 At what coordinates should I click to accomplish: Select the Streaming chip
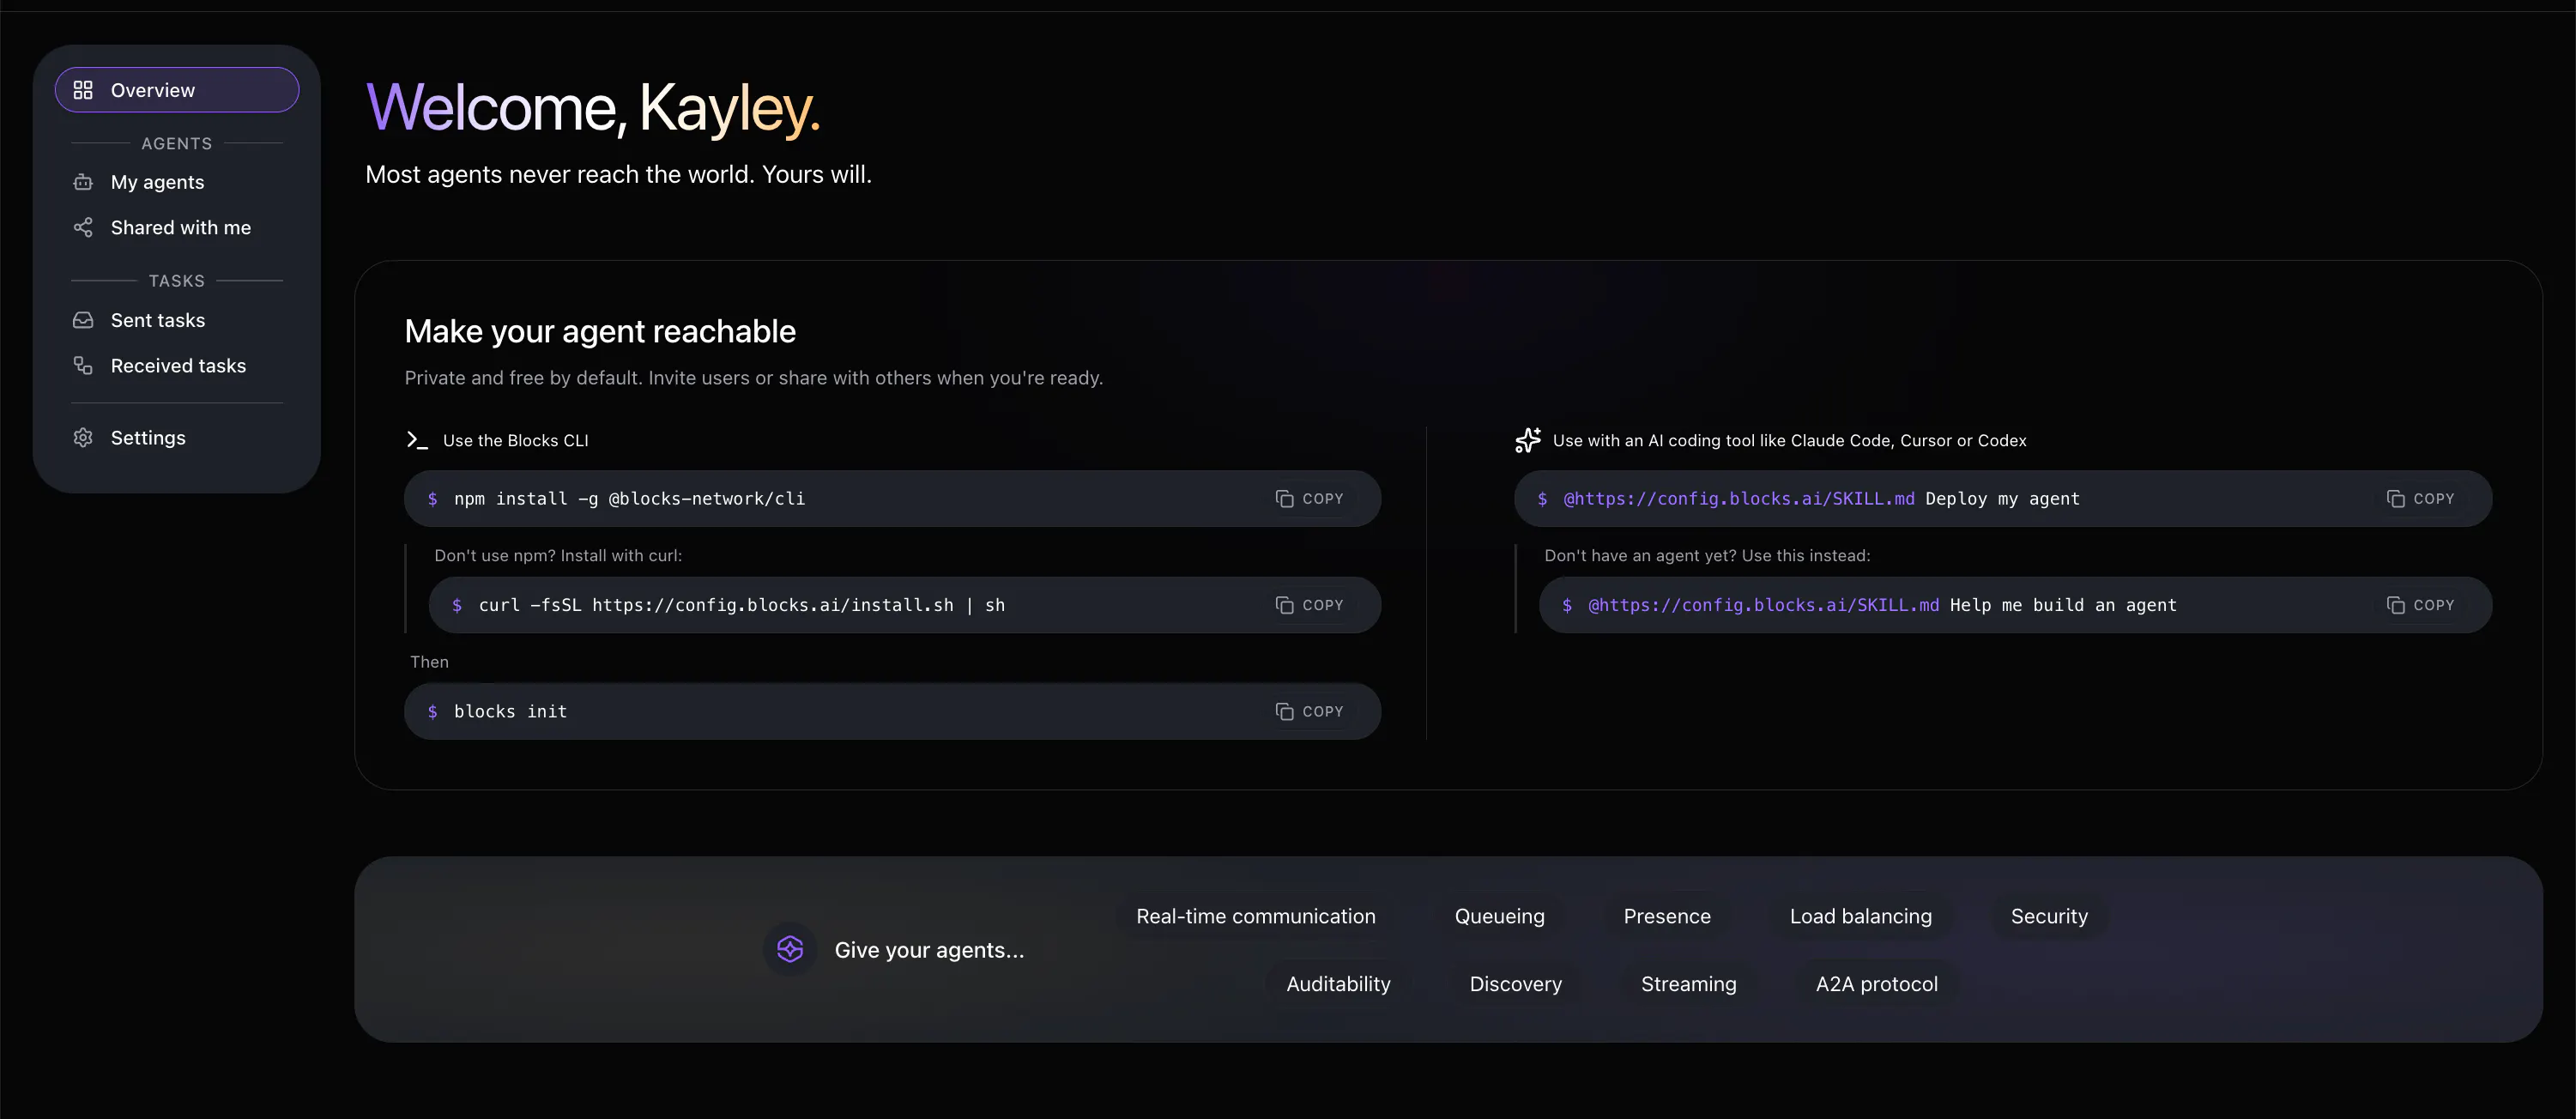tap(1688, 984)
